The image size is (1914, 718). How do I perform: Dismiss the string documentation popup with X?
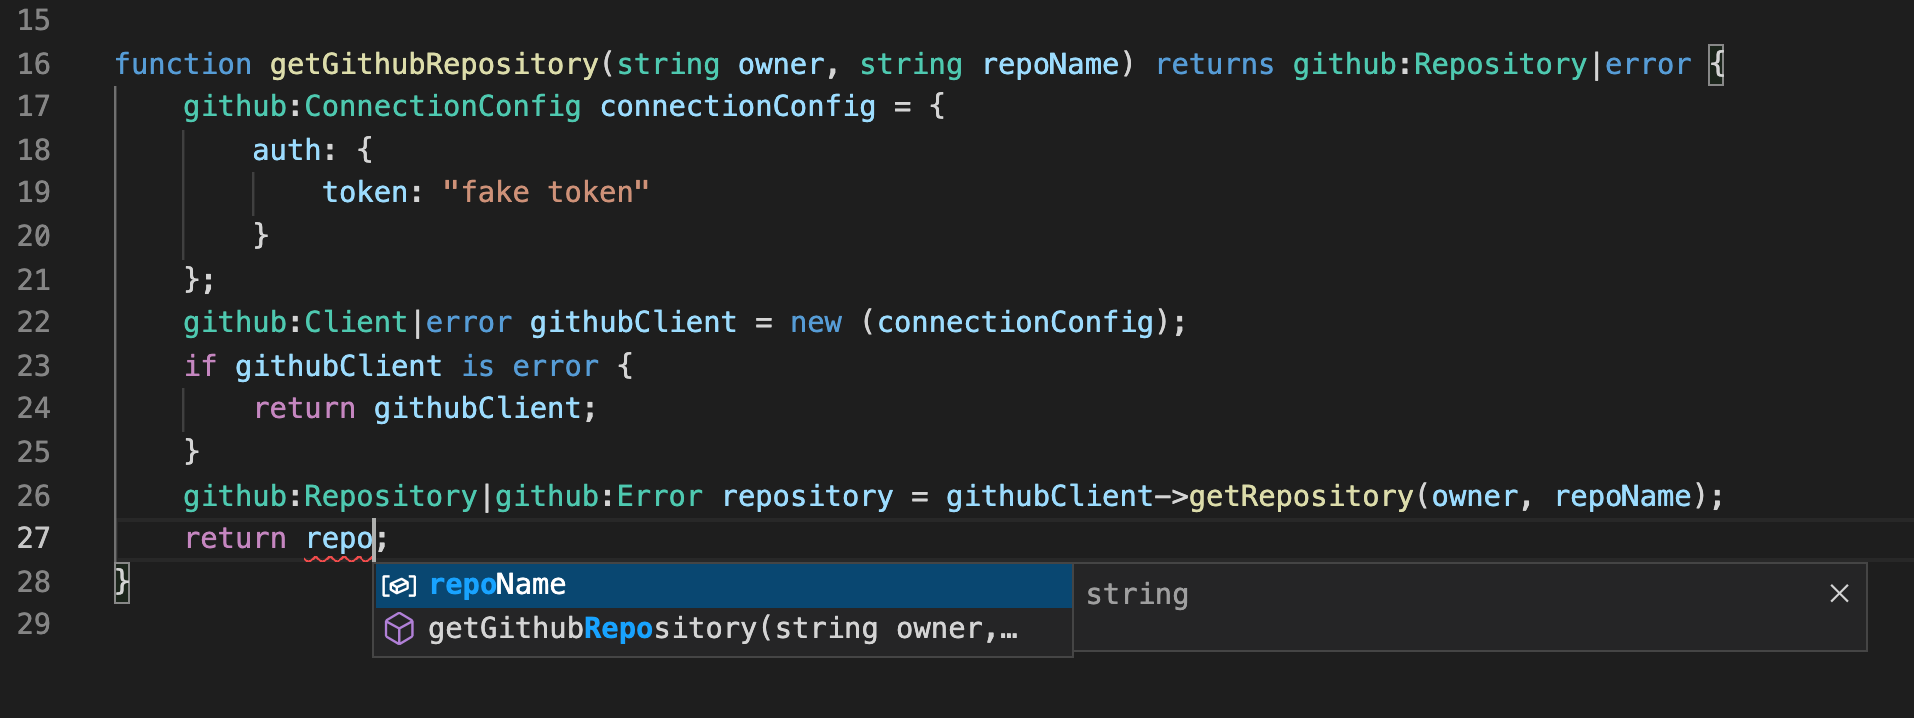point(1838,593)
